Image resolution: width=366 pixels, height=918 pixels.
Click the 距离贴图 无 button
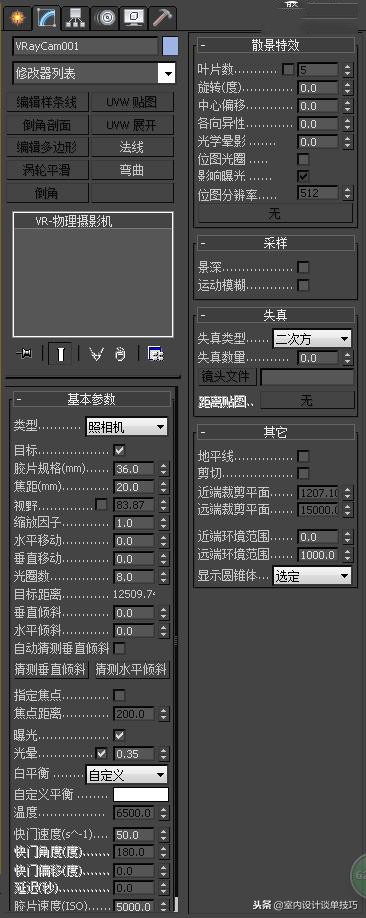[x=307, y=400]
